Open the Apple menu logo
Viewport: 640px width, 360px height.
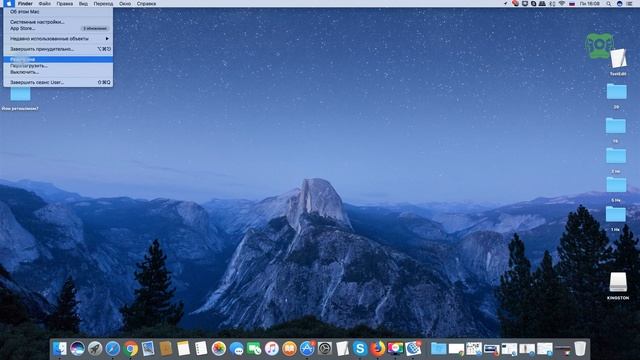point(9,4)
